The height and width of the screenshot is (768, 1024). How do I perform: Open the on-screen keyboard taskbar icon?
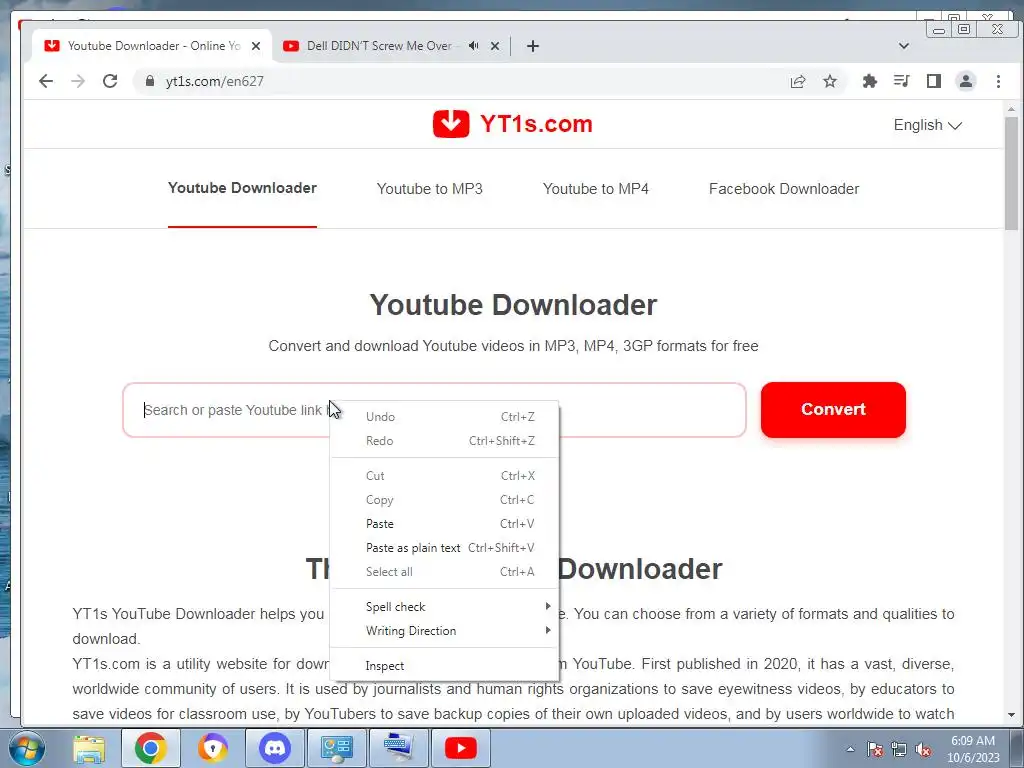point(399,748)
